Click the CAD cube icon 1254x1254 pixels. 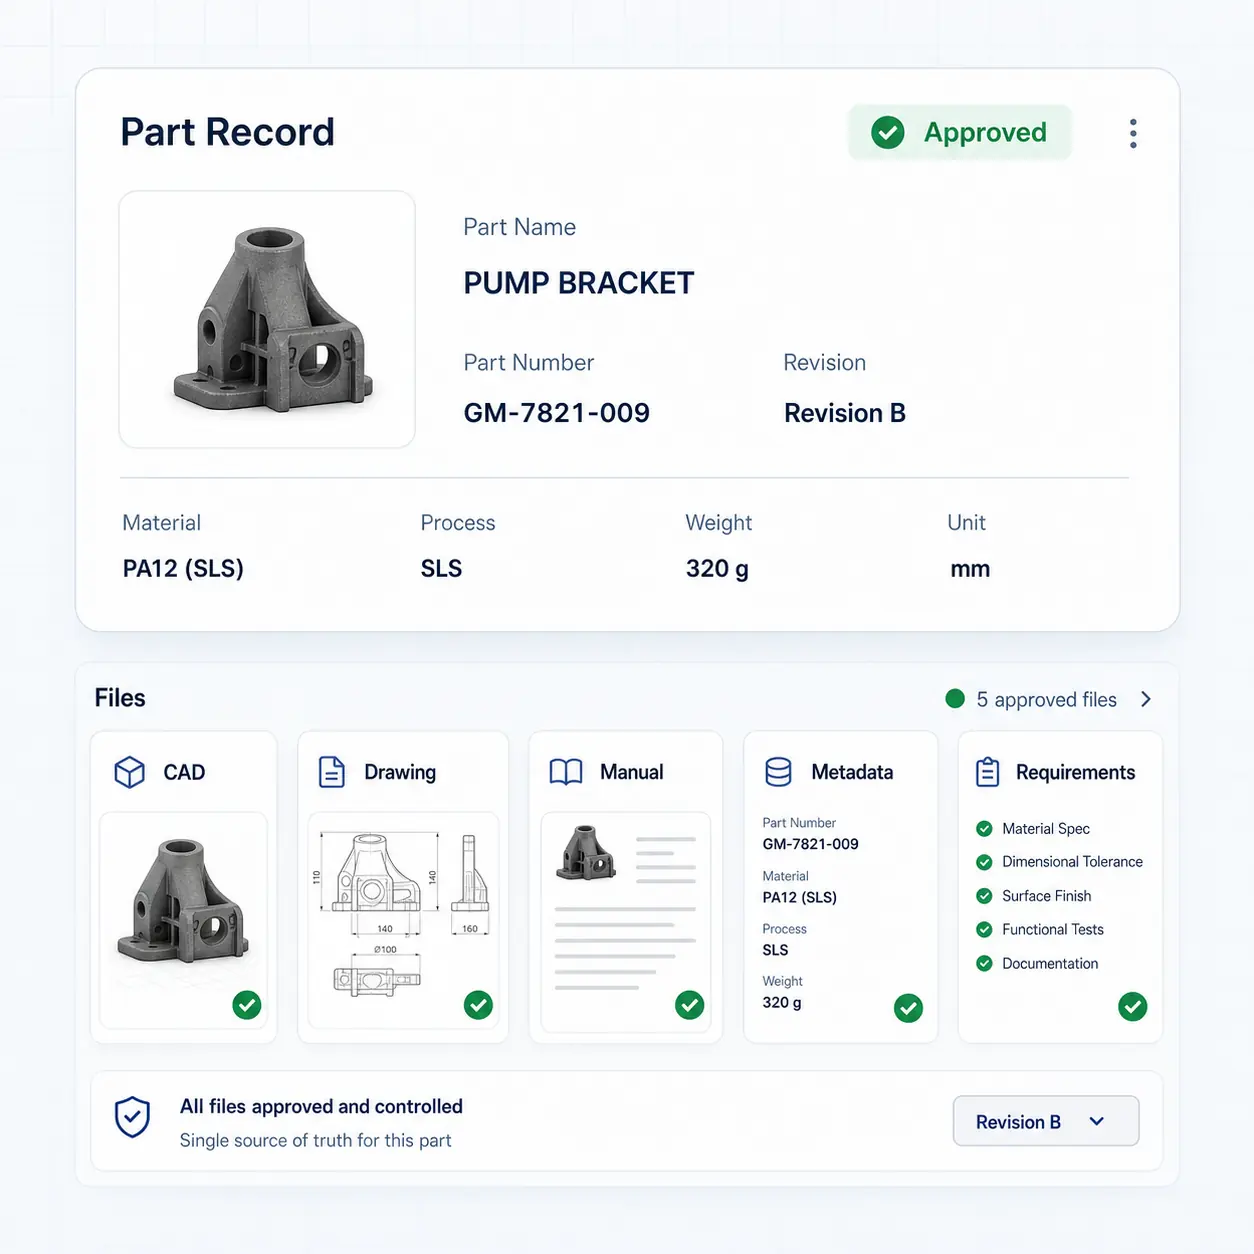pyautogui.click(x=130, y=772)
